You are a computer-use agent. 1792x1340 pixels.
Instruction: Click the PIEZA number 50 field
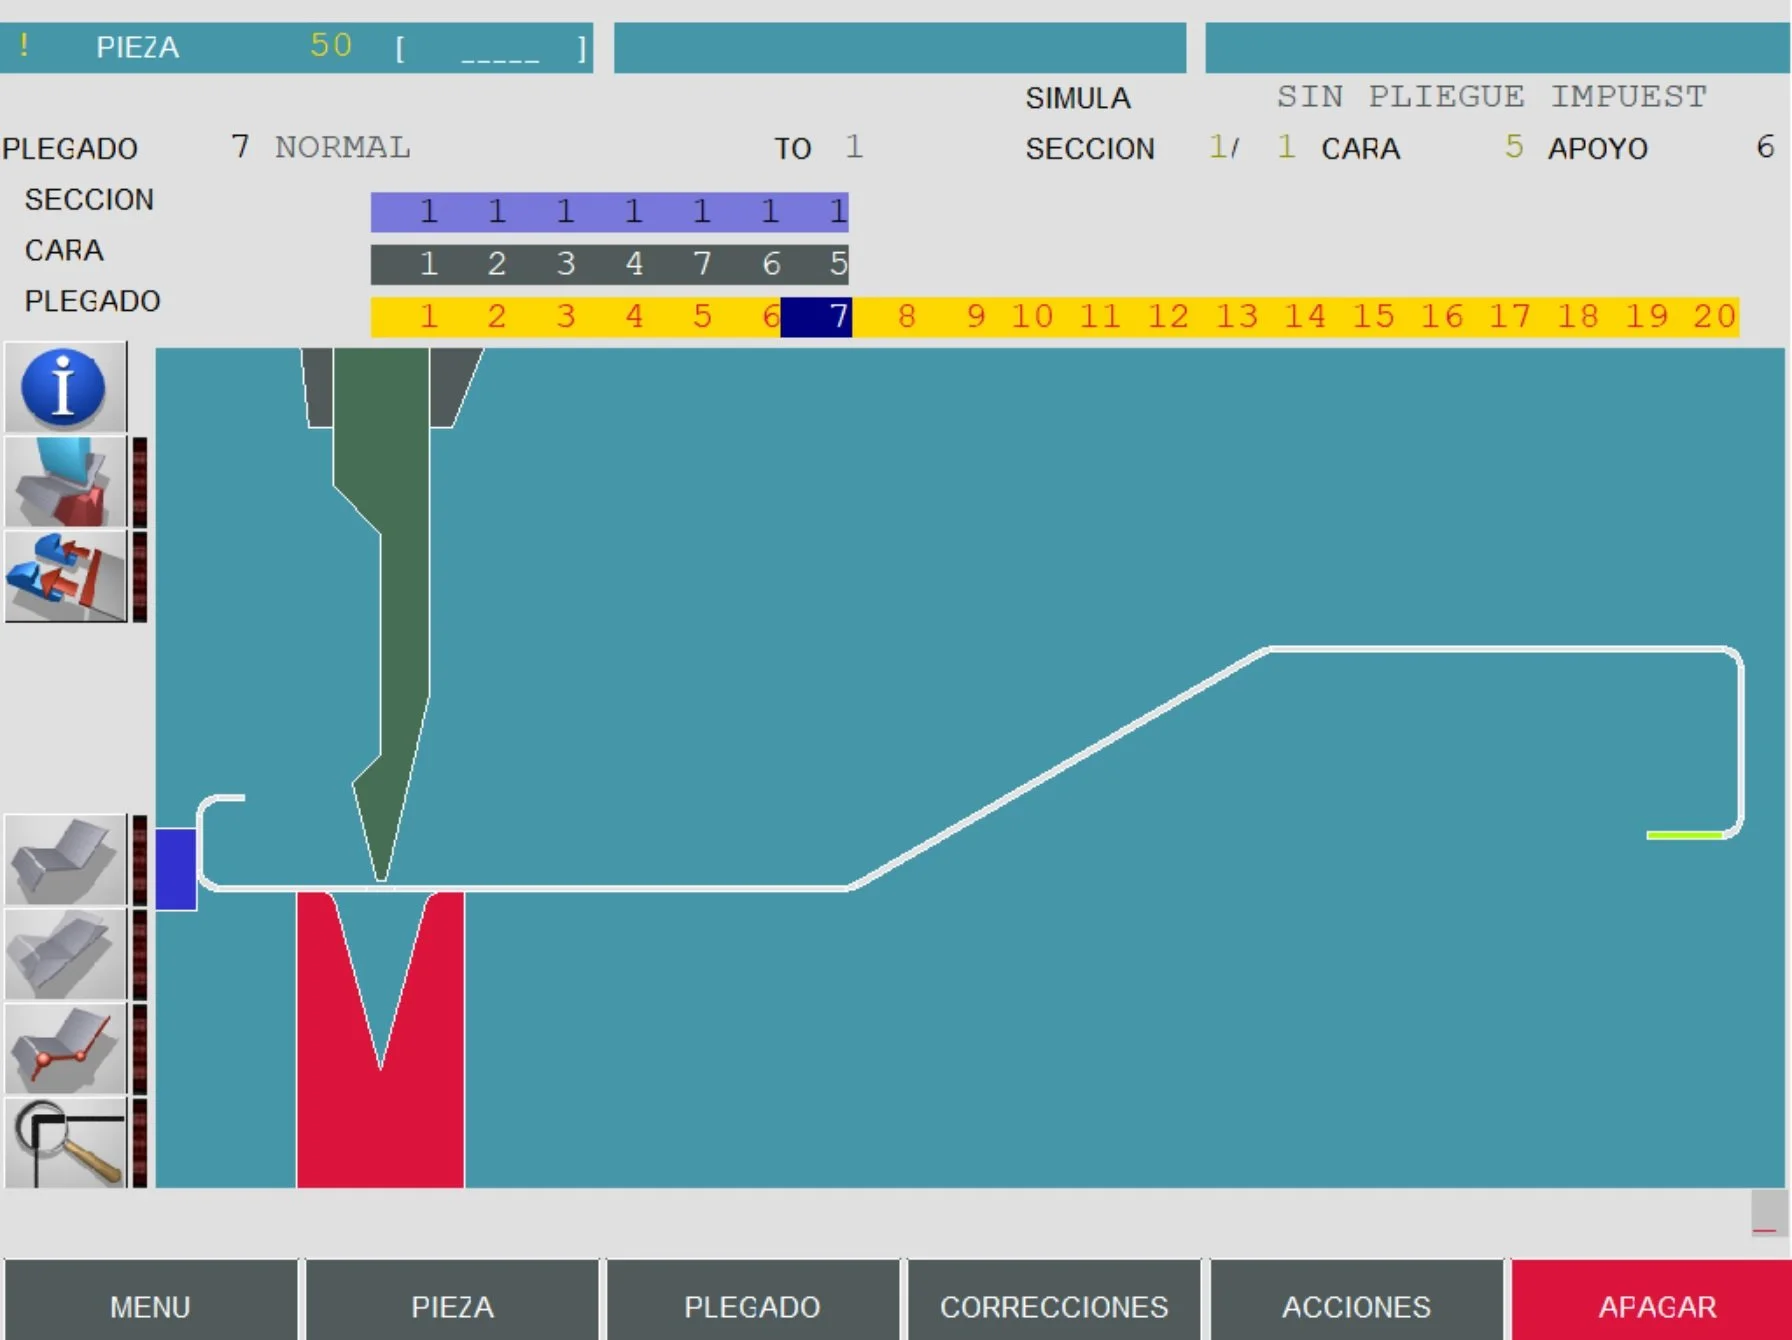331,46
